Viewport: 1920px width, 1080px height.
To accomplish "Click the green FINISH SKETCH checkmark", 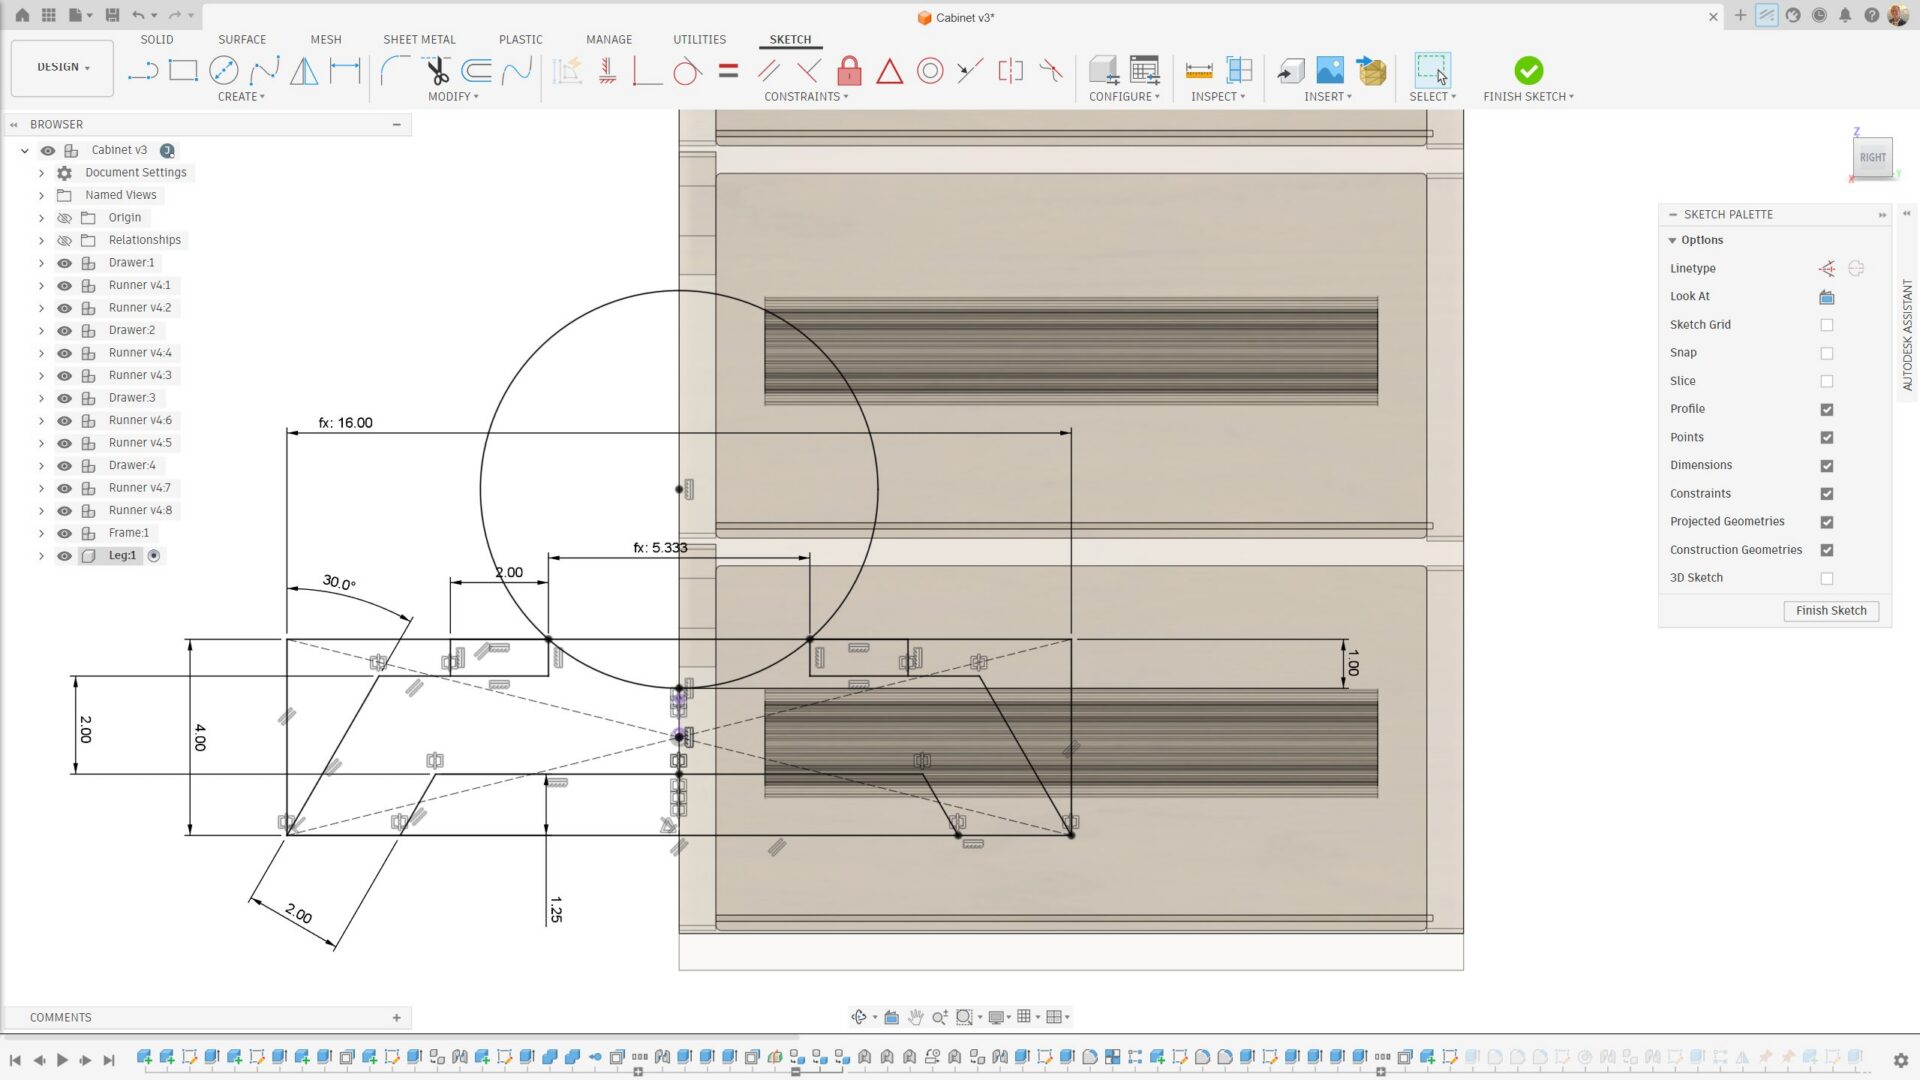I will (x=1528, y=70).
